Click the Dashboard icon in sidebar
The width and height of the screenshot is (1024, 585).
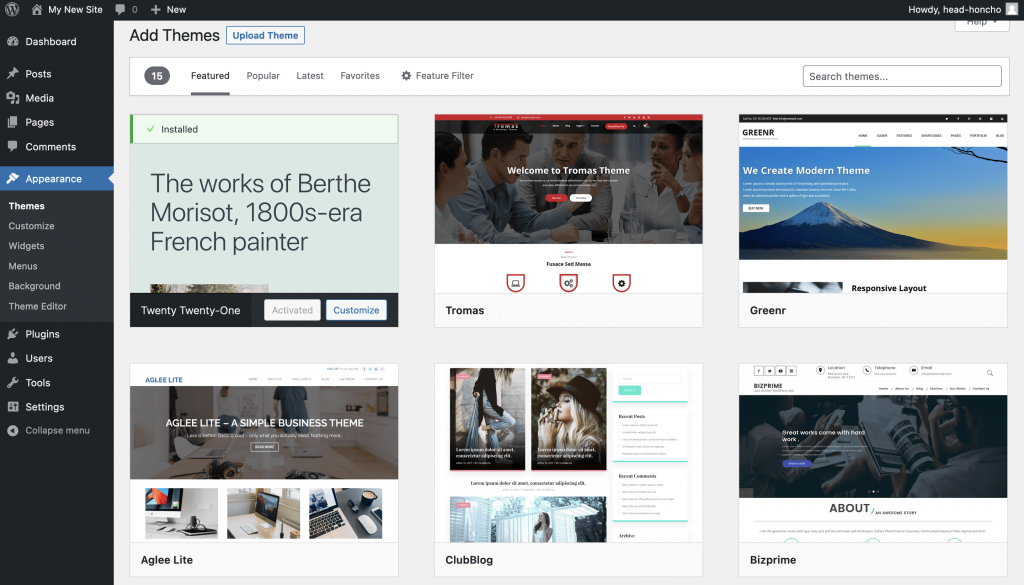13,42
